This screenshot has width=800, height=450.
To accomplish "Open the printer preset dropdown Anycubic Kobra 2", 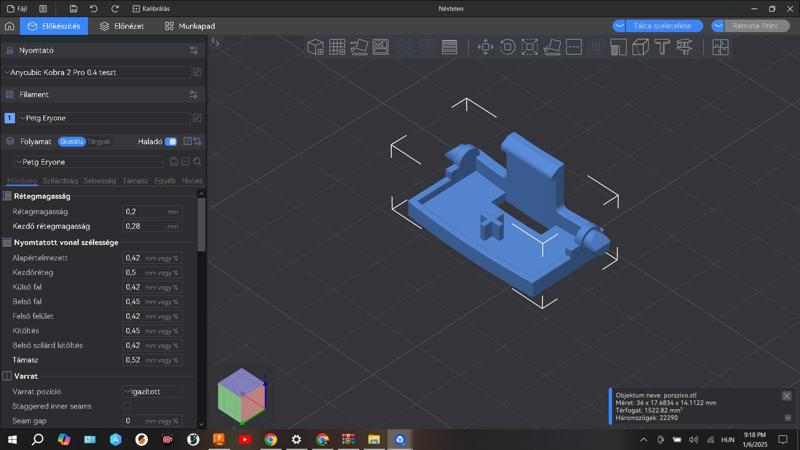I will tap(97, 72).
